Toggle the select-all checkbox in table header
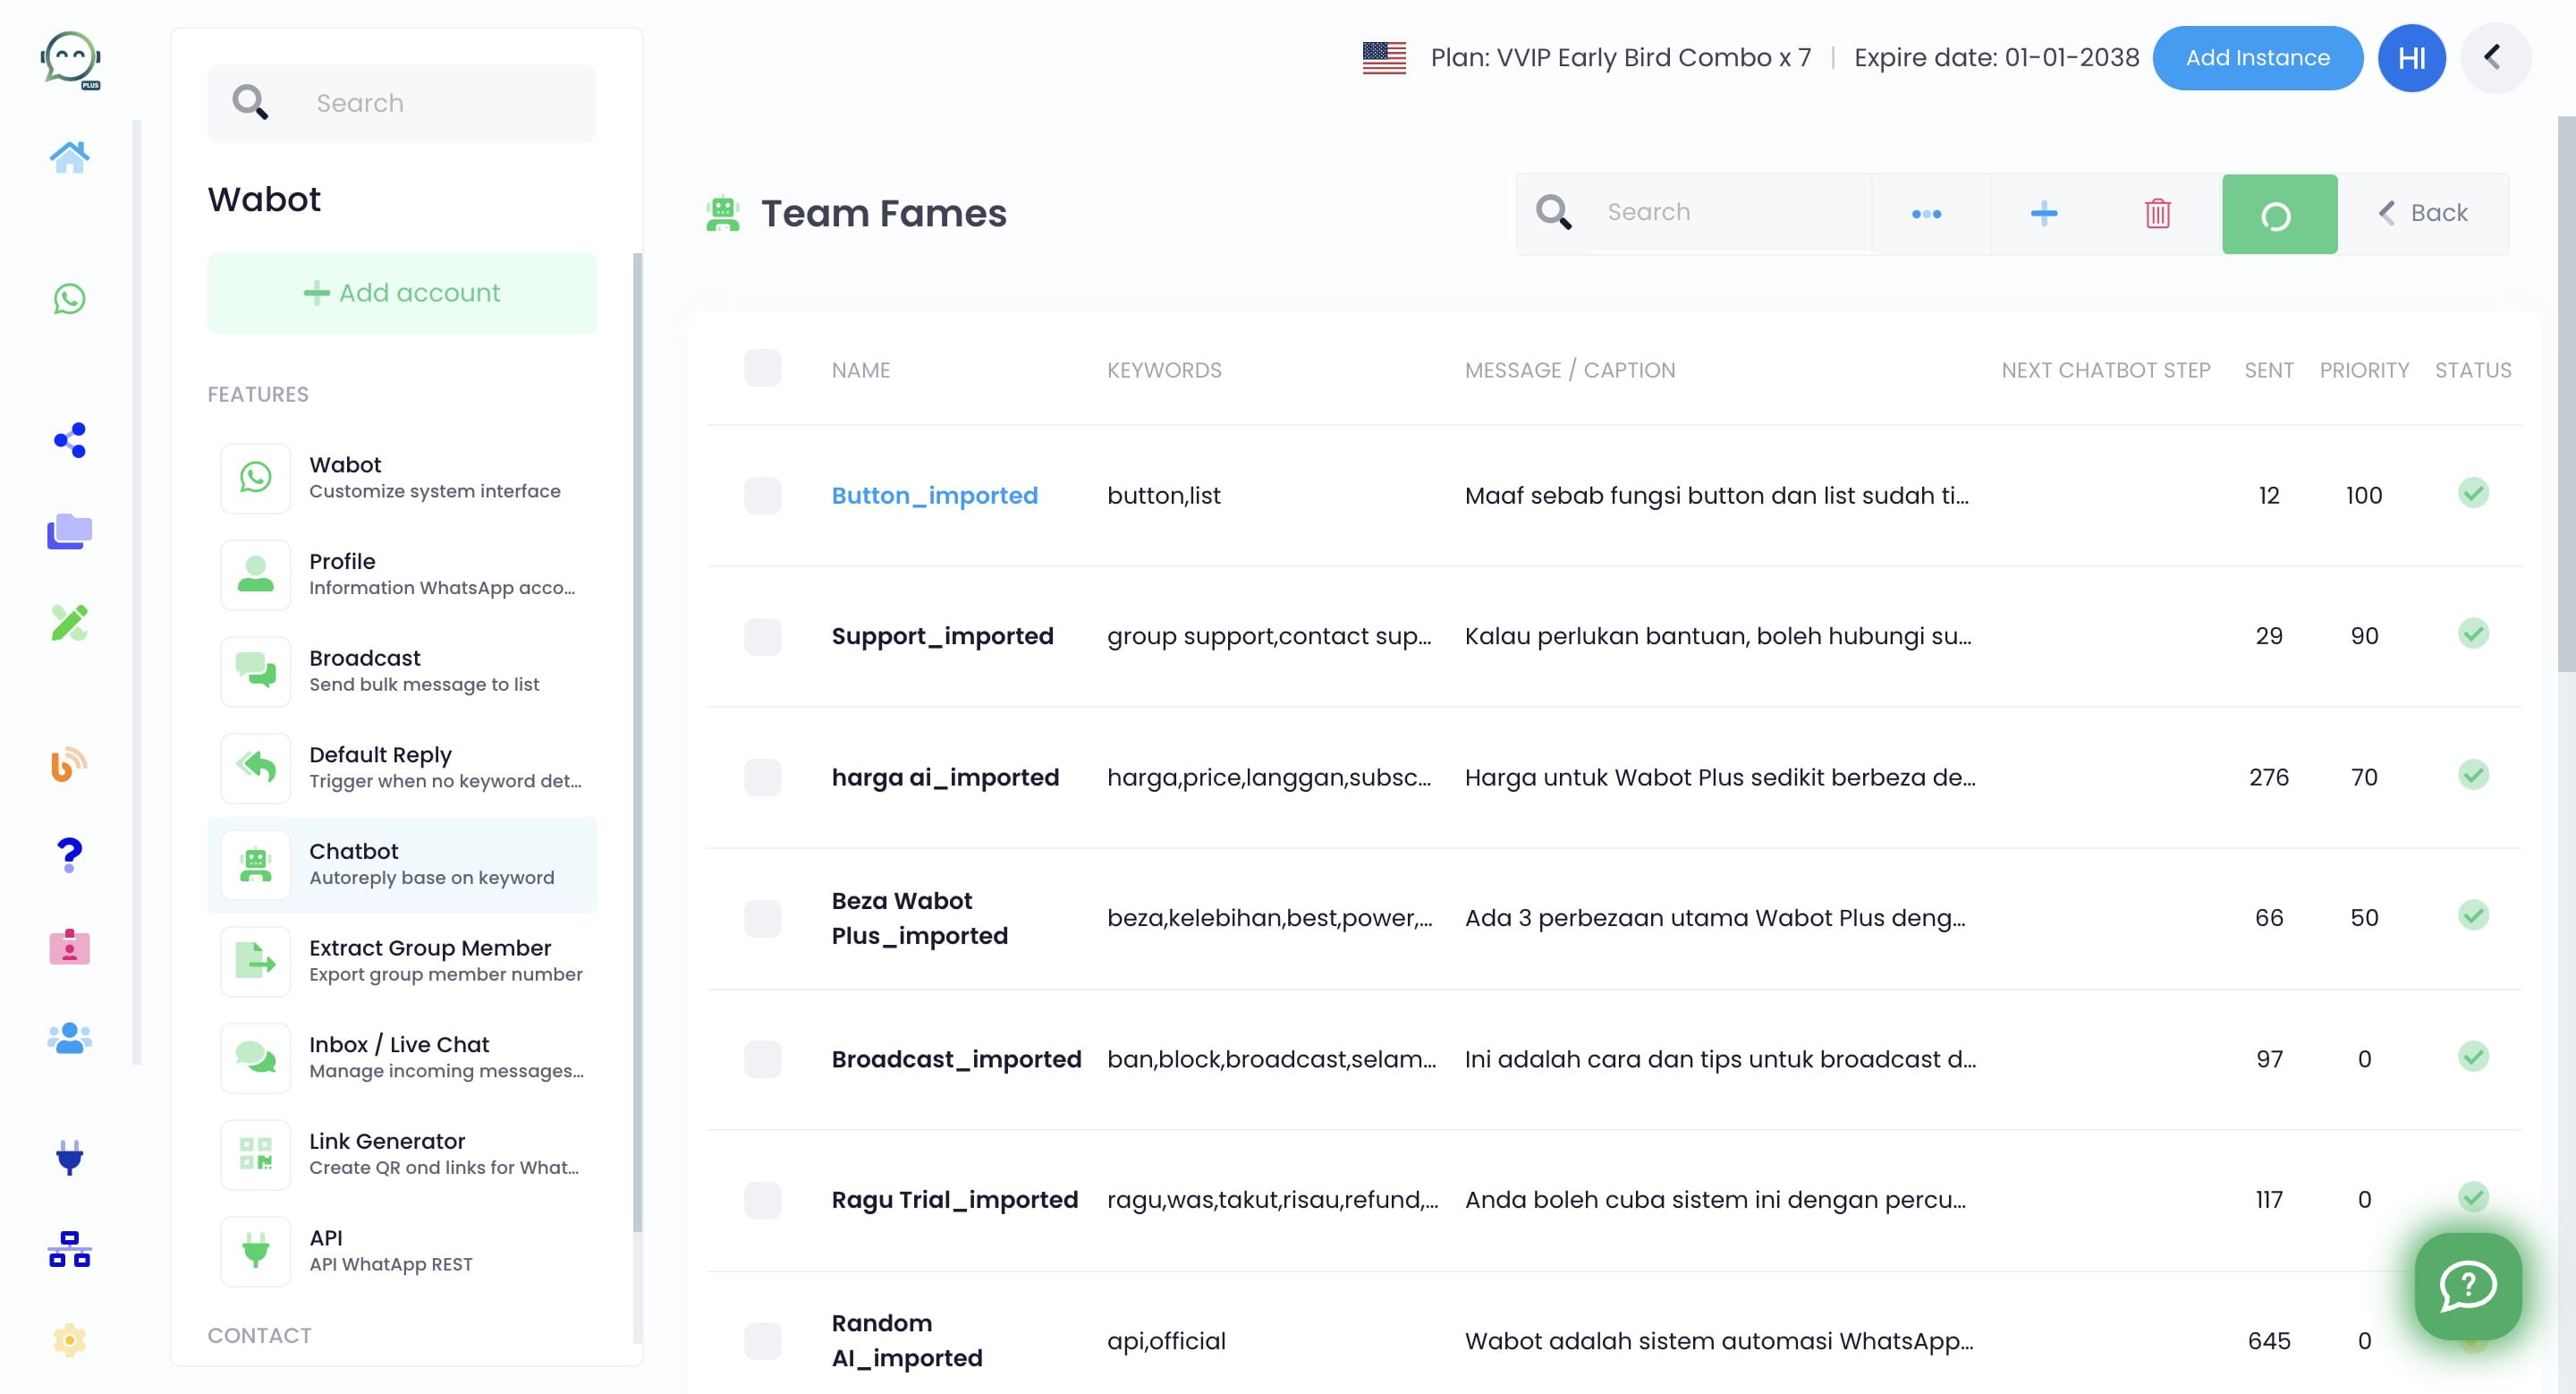2576x1394 pixels. click(762, 369)
